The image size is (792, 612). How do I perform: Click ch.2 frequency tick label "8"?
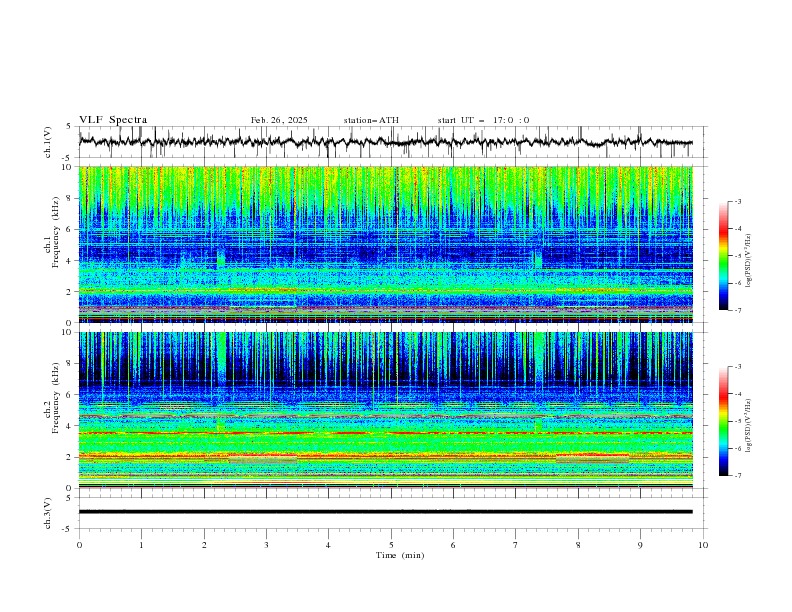pyautogui.click(x=70, y=363)
